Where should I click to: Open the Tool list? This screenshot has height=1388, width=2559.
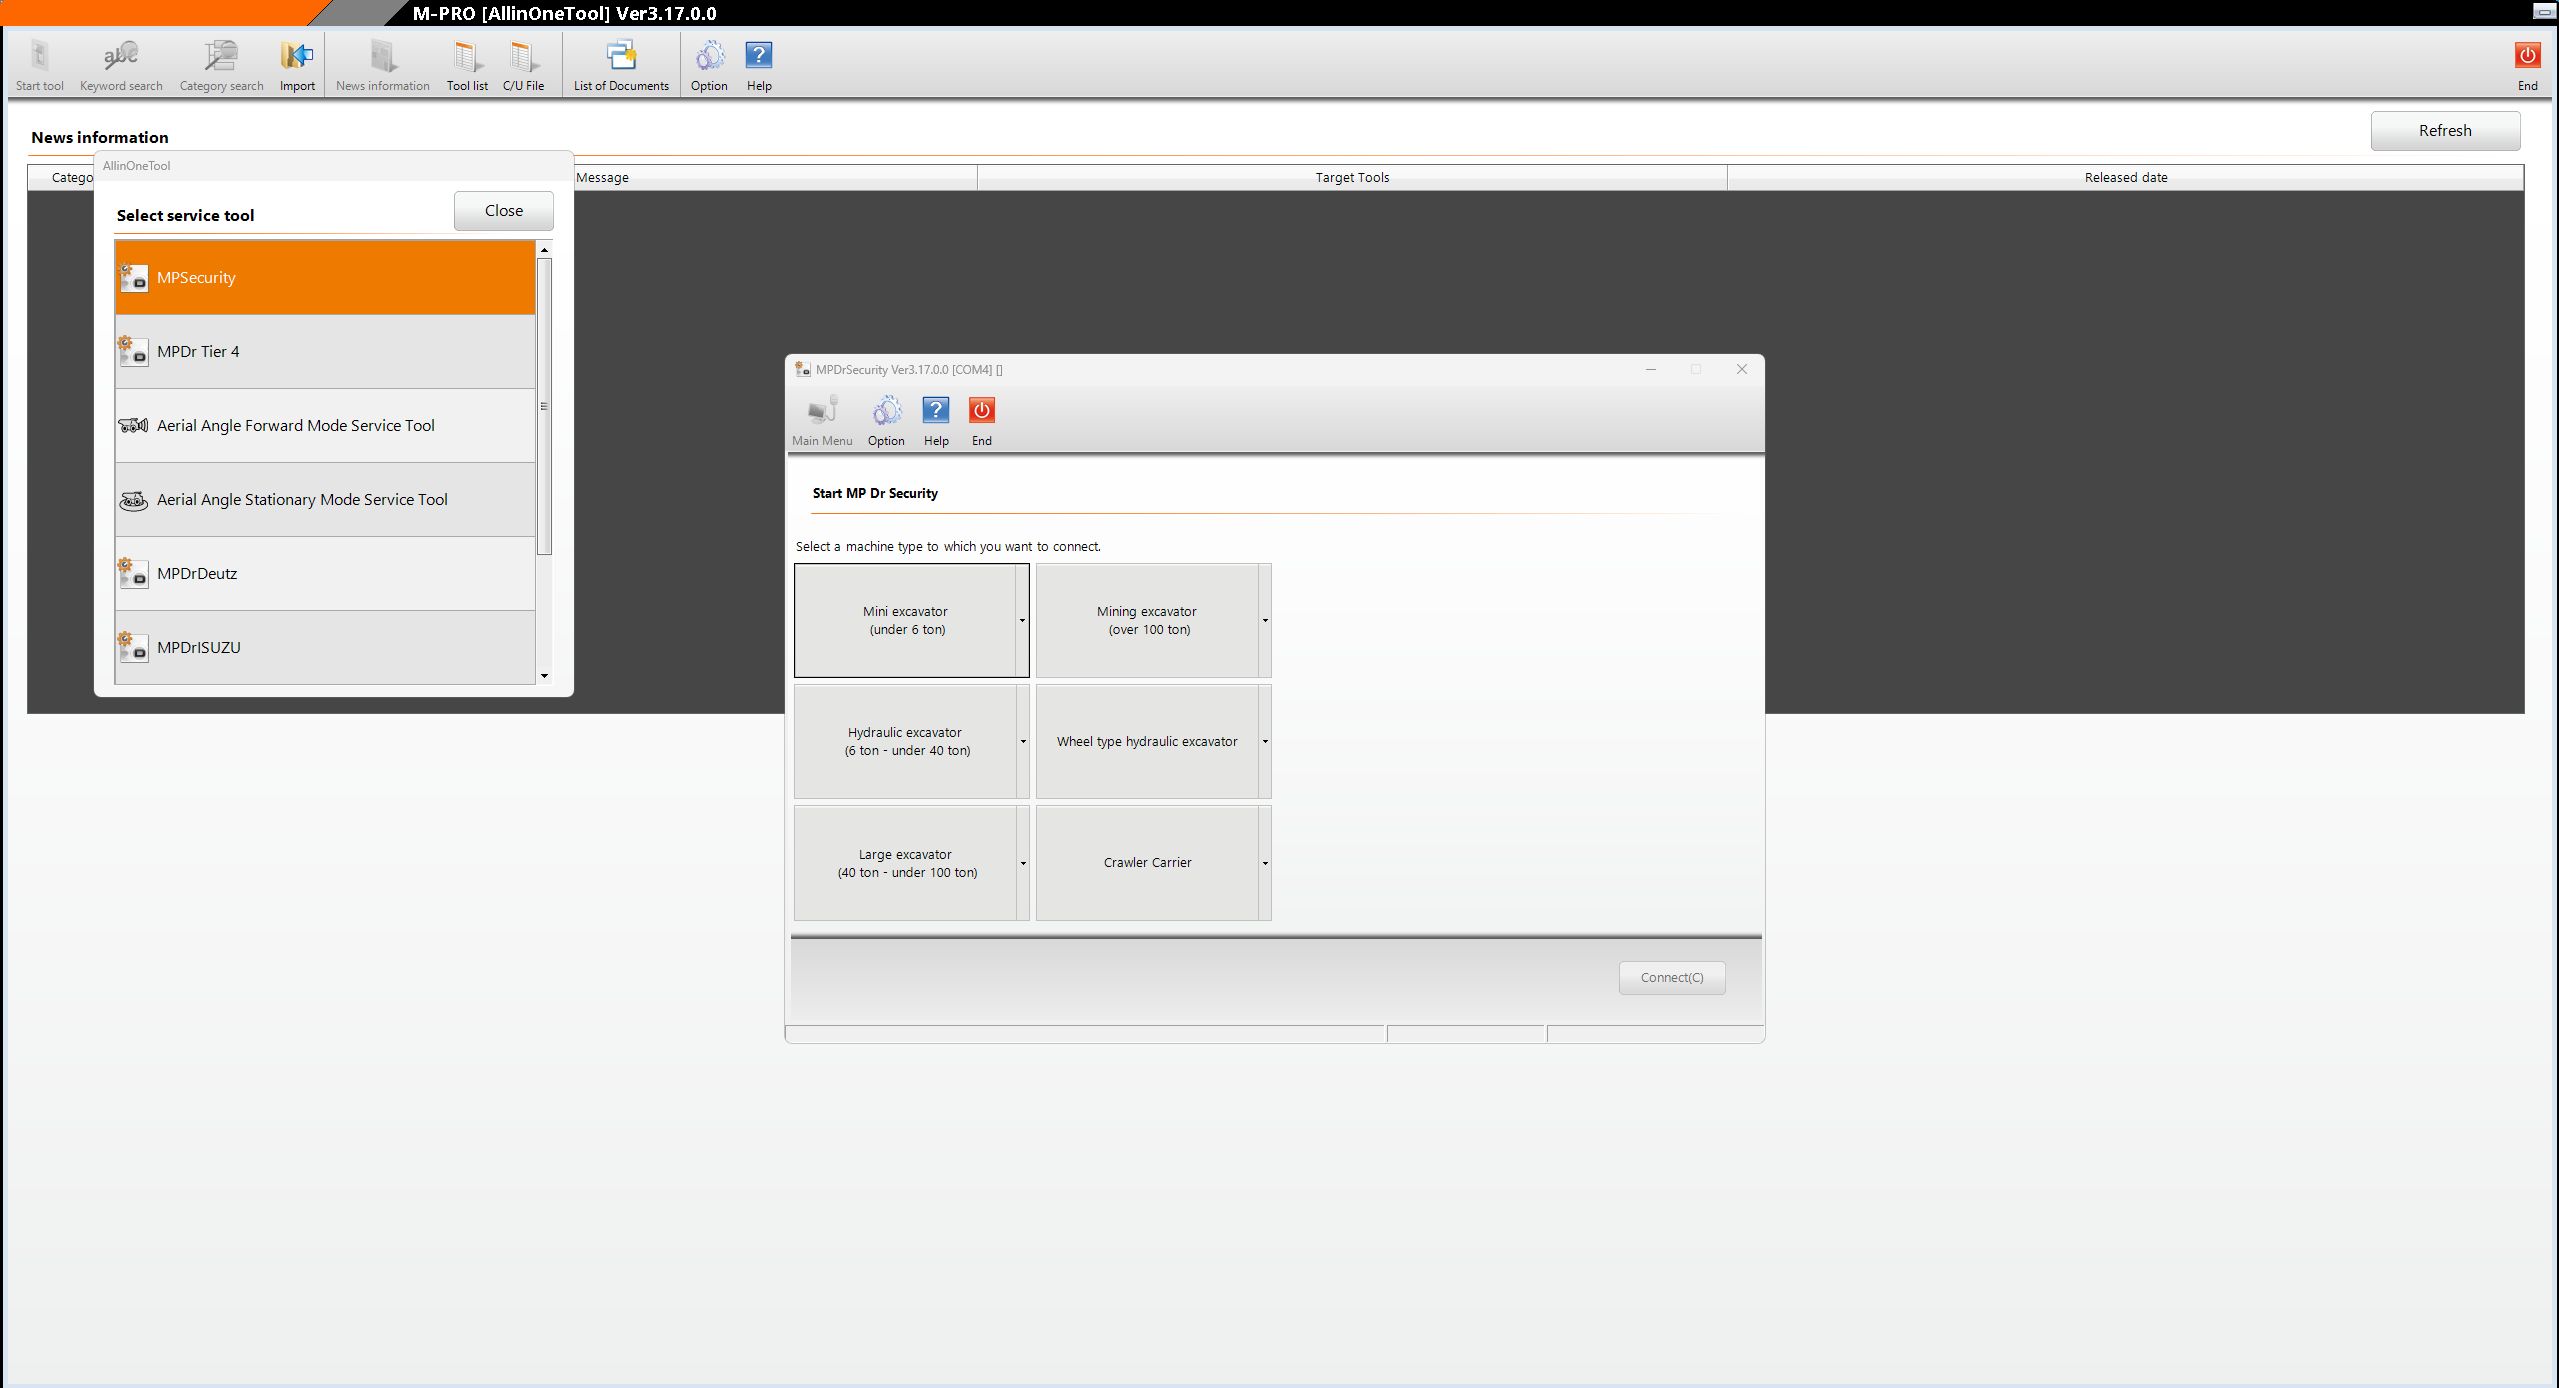pyautogui.click(x=467, y=66)
